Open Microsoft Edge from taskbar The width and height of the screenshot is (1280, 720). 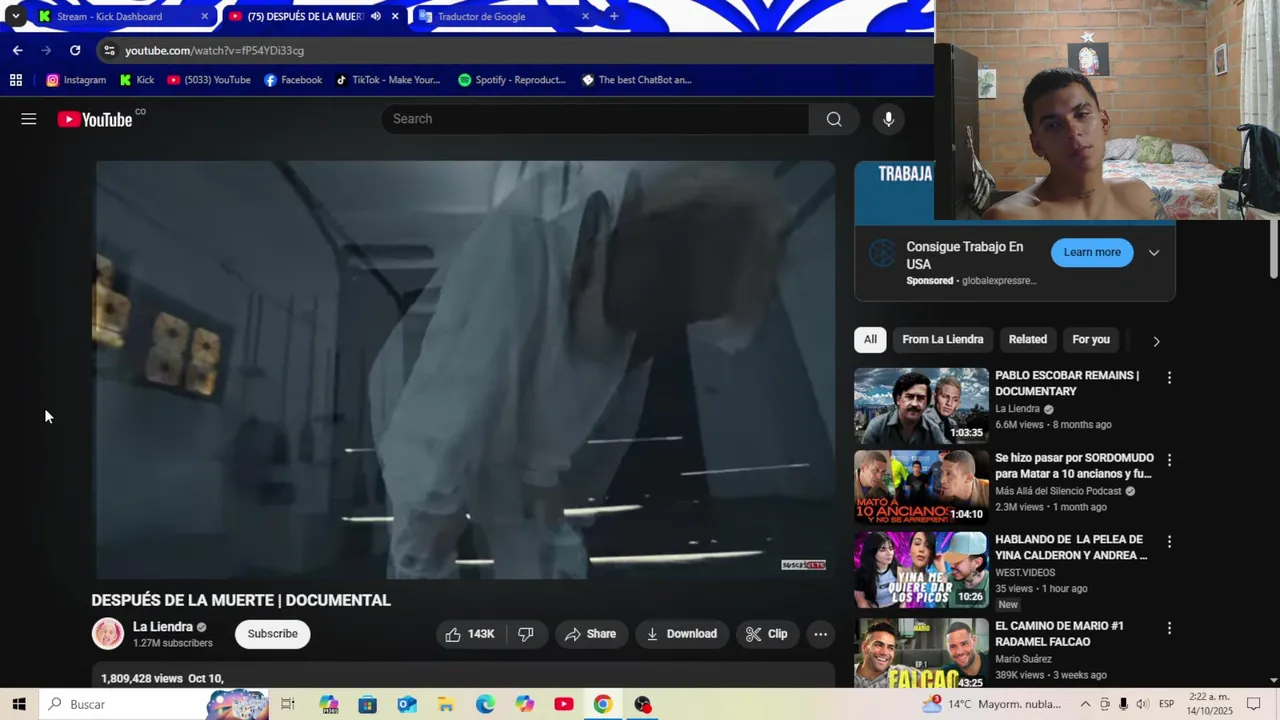485,704
